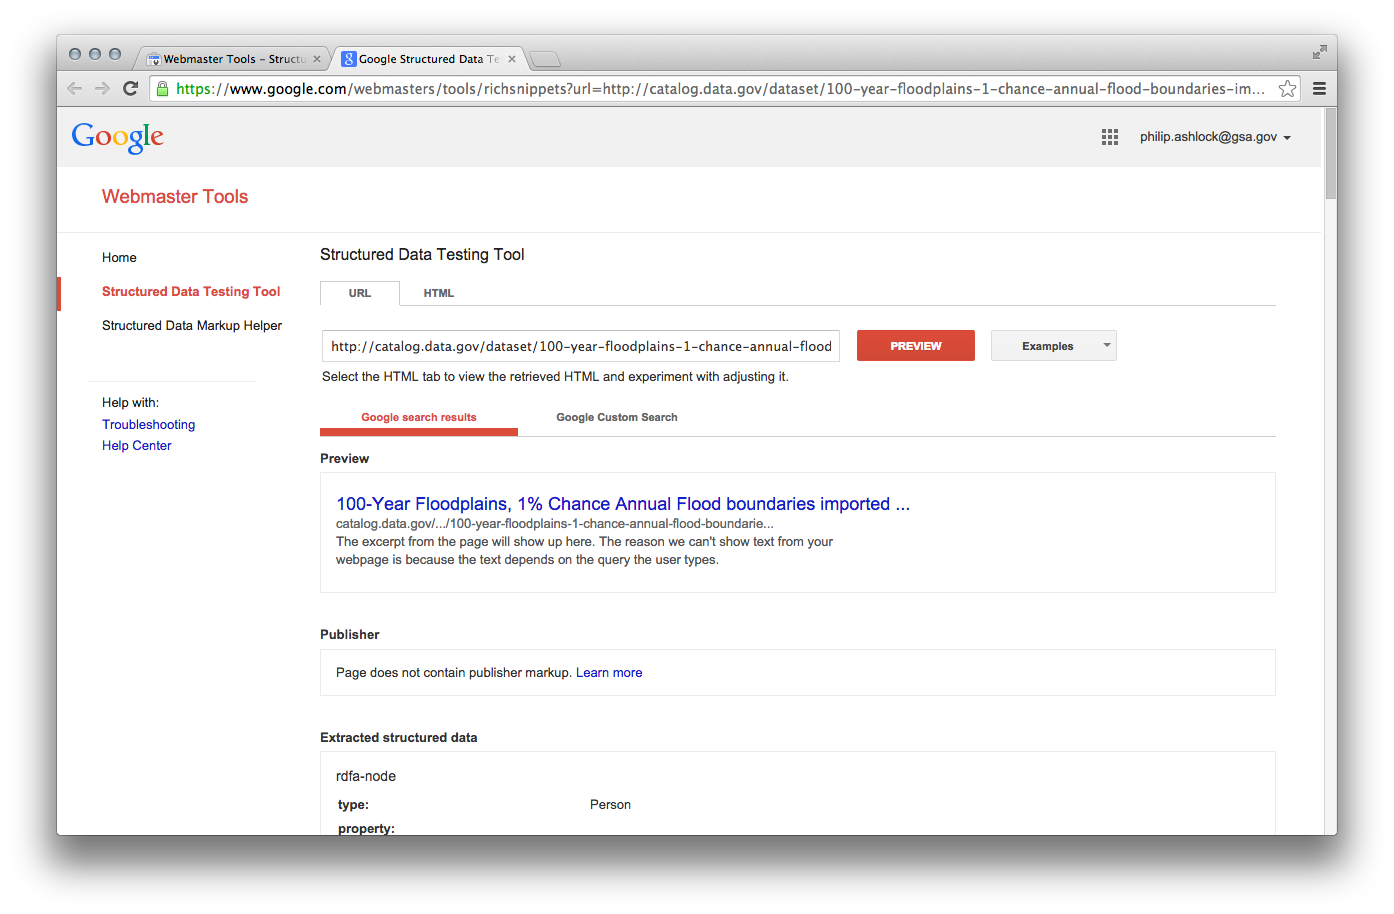Viewport: 1394px width, 914px height.
Task: Close the Webmaster Tools browser tab
Action: point(317,59)
